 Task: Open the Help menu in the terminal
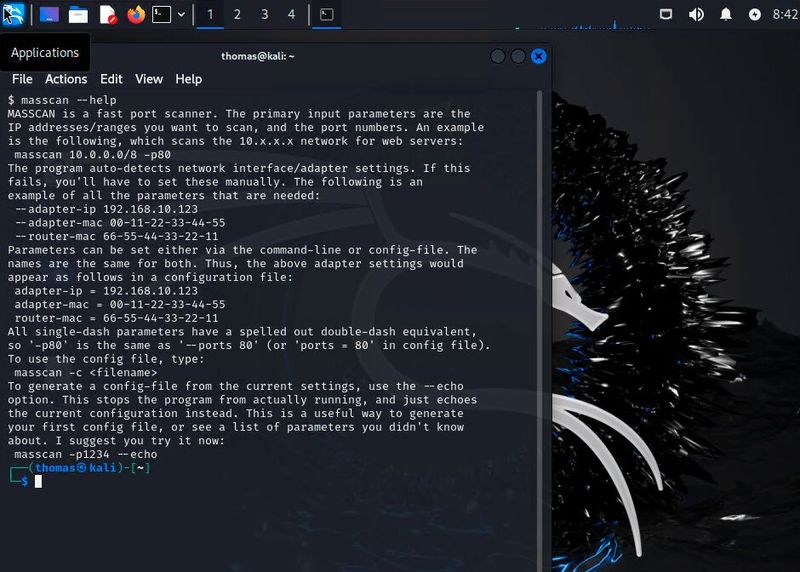tap(189, 79)
